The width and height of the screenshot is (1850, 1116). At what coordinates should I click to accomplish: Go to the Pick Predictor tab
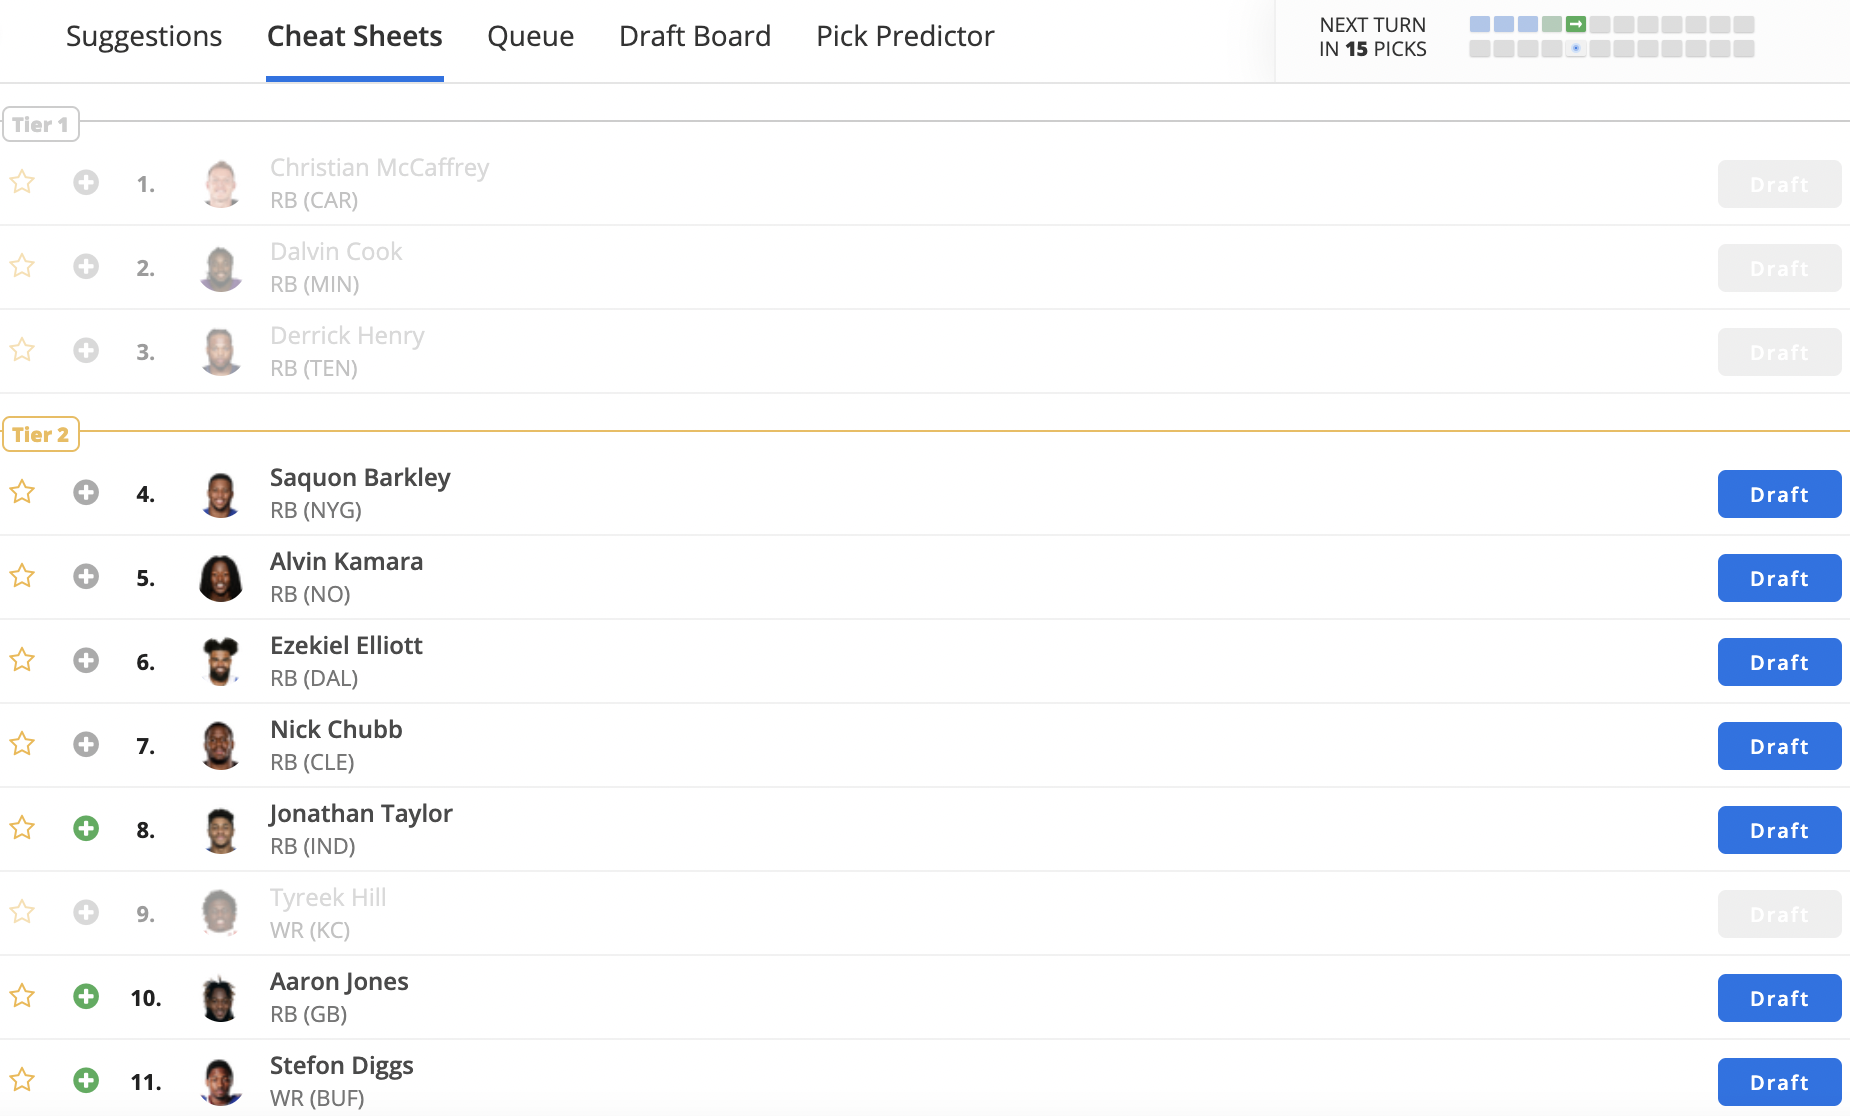click(905, 36)
